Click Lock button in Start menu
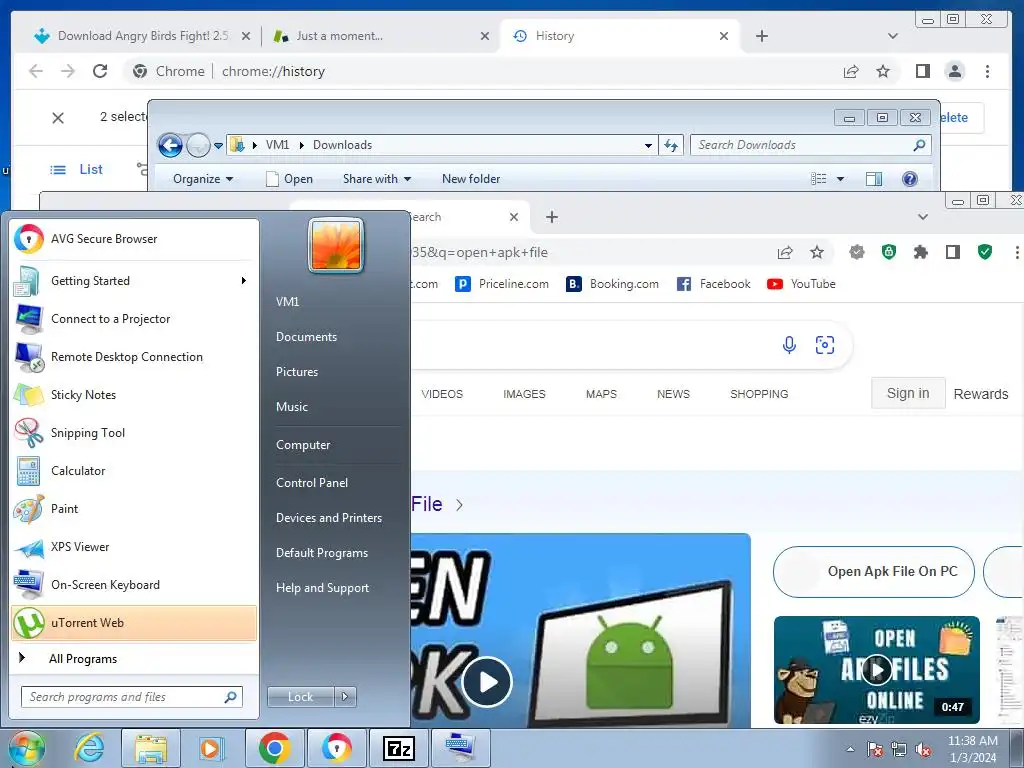 (301, 697)
